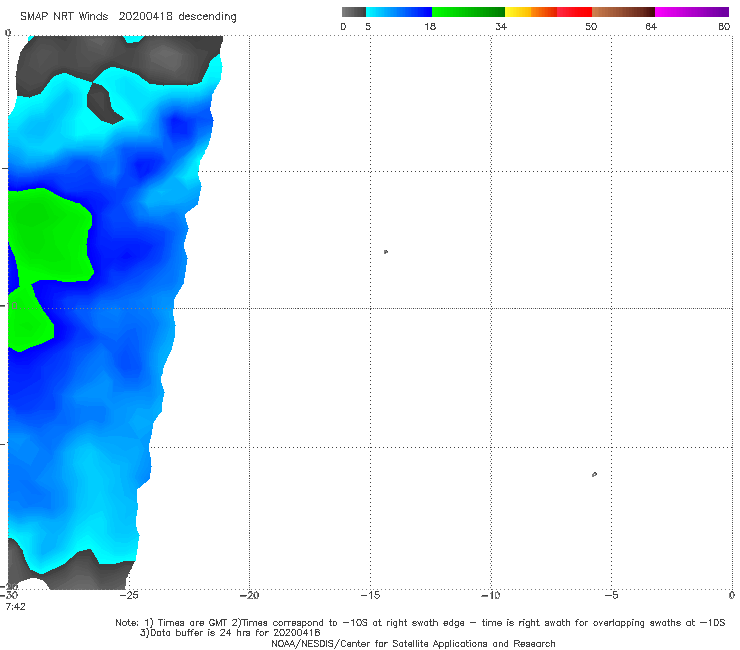Image resolution: width=740 pixels, height=650 pixels.
Task: Click the large green wind region on the map
Action: click(50, 236)
